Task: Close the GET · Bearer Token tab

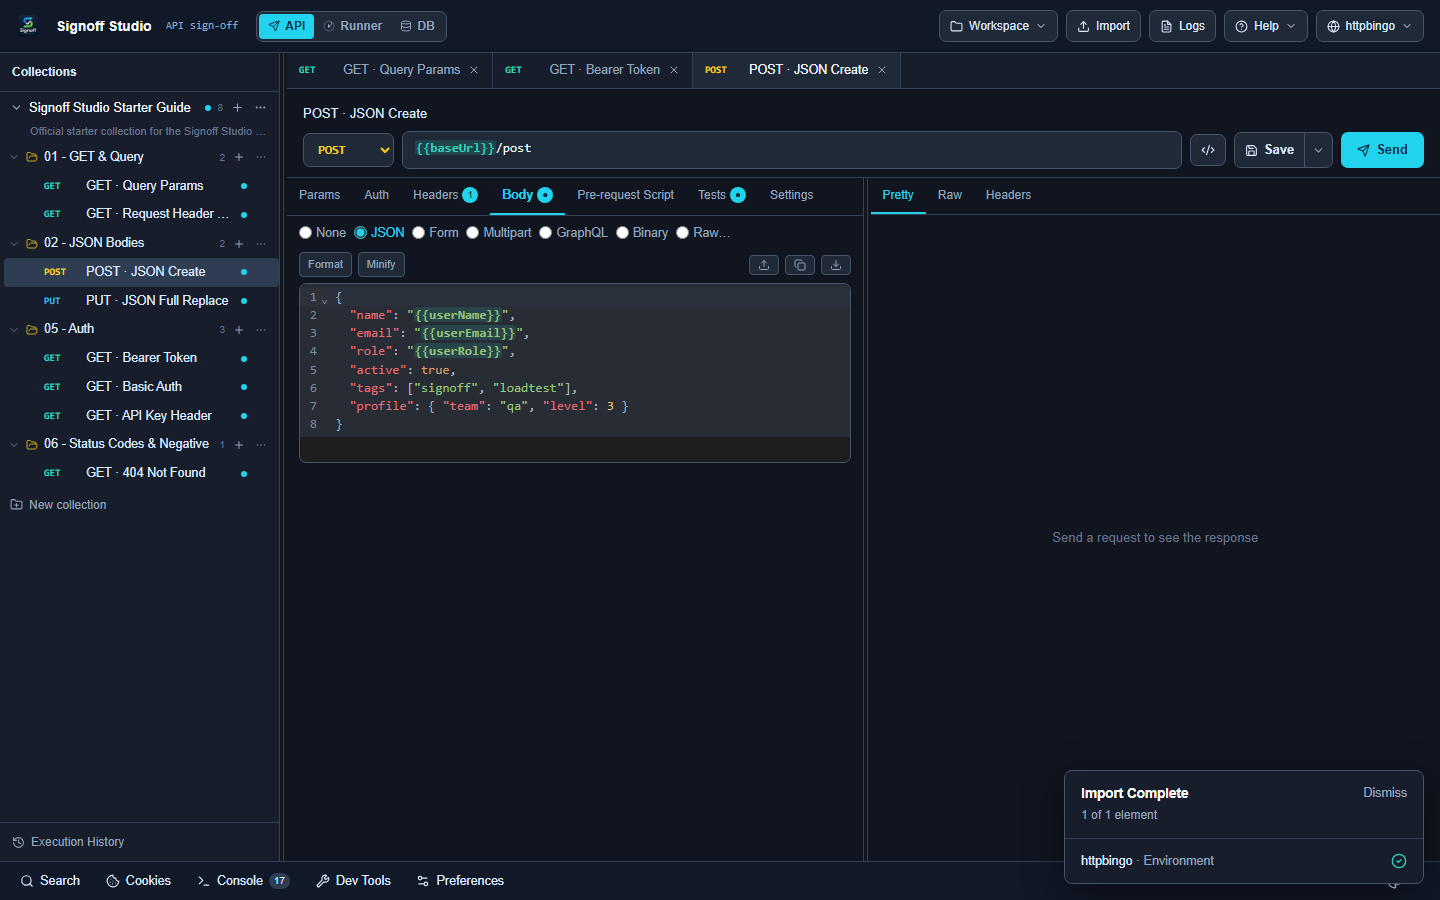Action: (674, 70)
